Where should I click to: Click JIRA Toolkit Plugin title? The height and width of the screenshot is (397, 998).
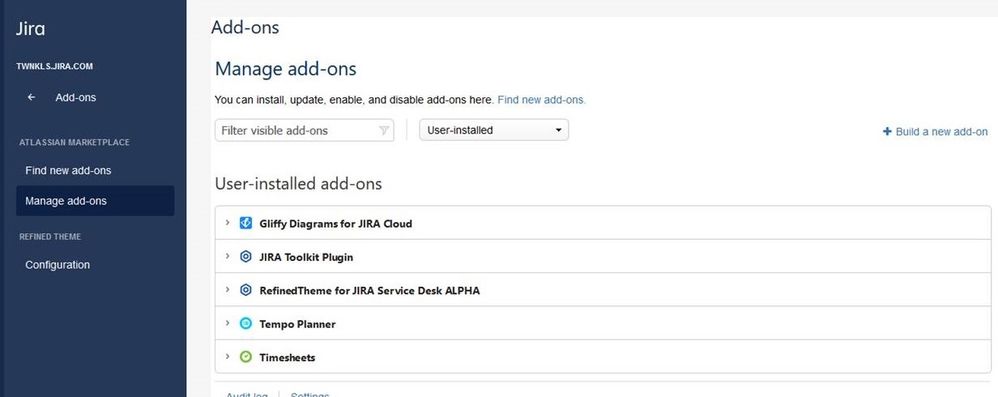coord(306,257)
